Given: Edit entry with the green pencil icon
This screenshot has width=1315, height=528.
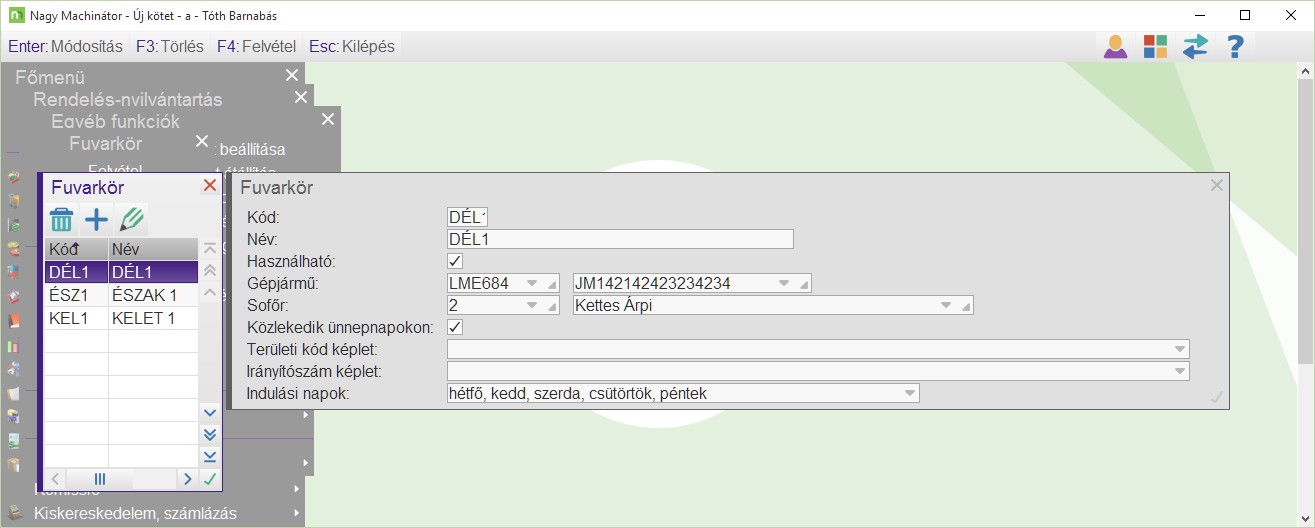Looking at the screenshot, I should (131, 220).
